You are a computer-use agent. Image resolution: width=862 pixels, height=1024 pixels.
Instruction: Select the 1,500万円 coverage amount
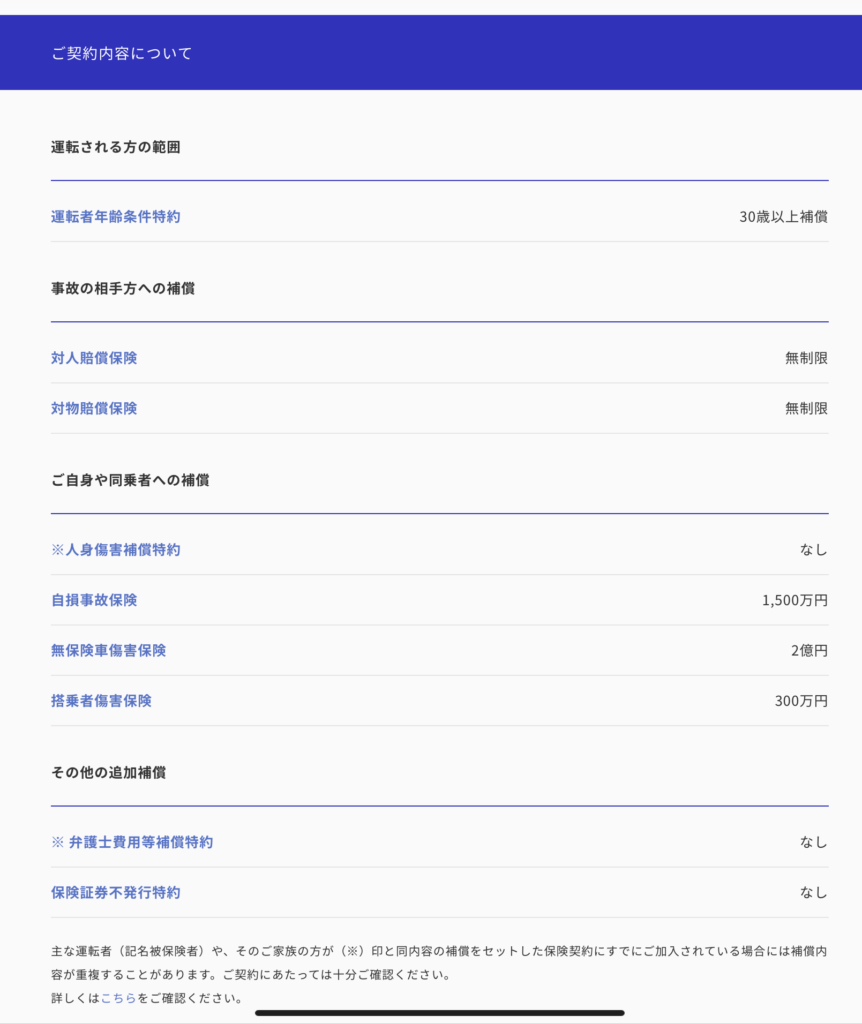click(x=794, y=600)
